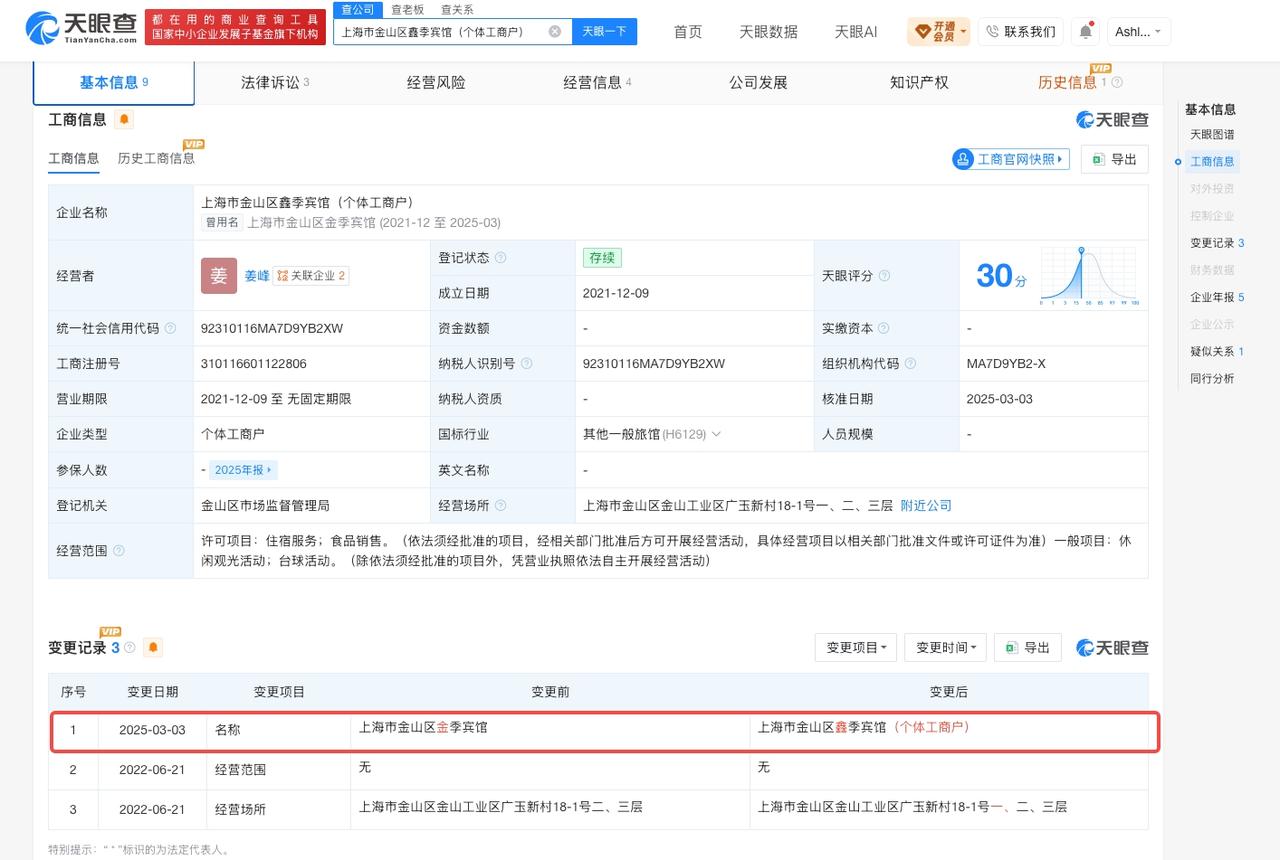Open the 变更时间 filter dropdown

(945, 647)
